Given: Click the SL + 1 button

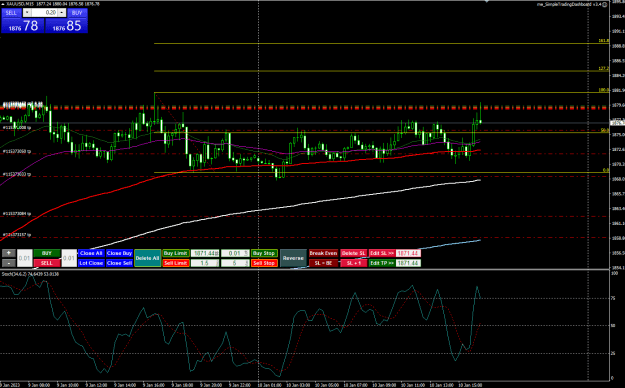Looking at the screenshot, I should click(354, 263).
